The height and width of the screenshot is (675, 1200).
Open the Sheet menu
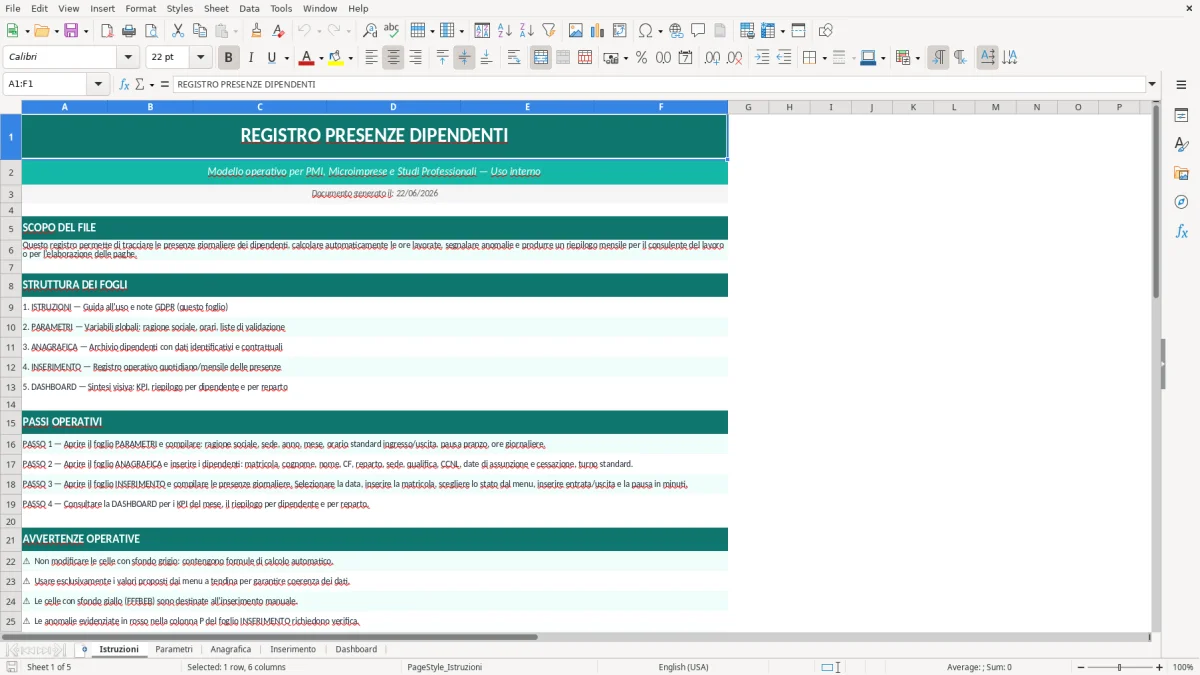coord(216,8)
